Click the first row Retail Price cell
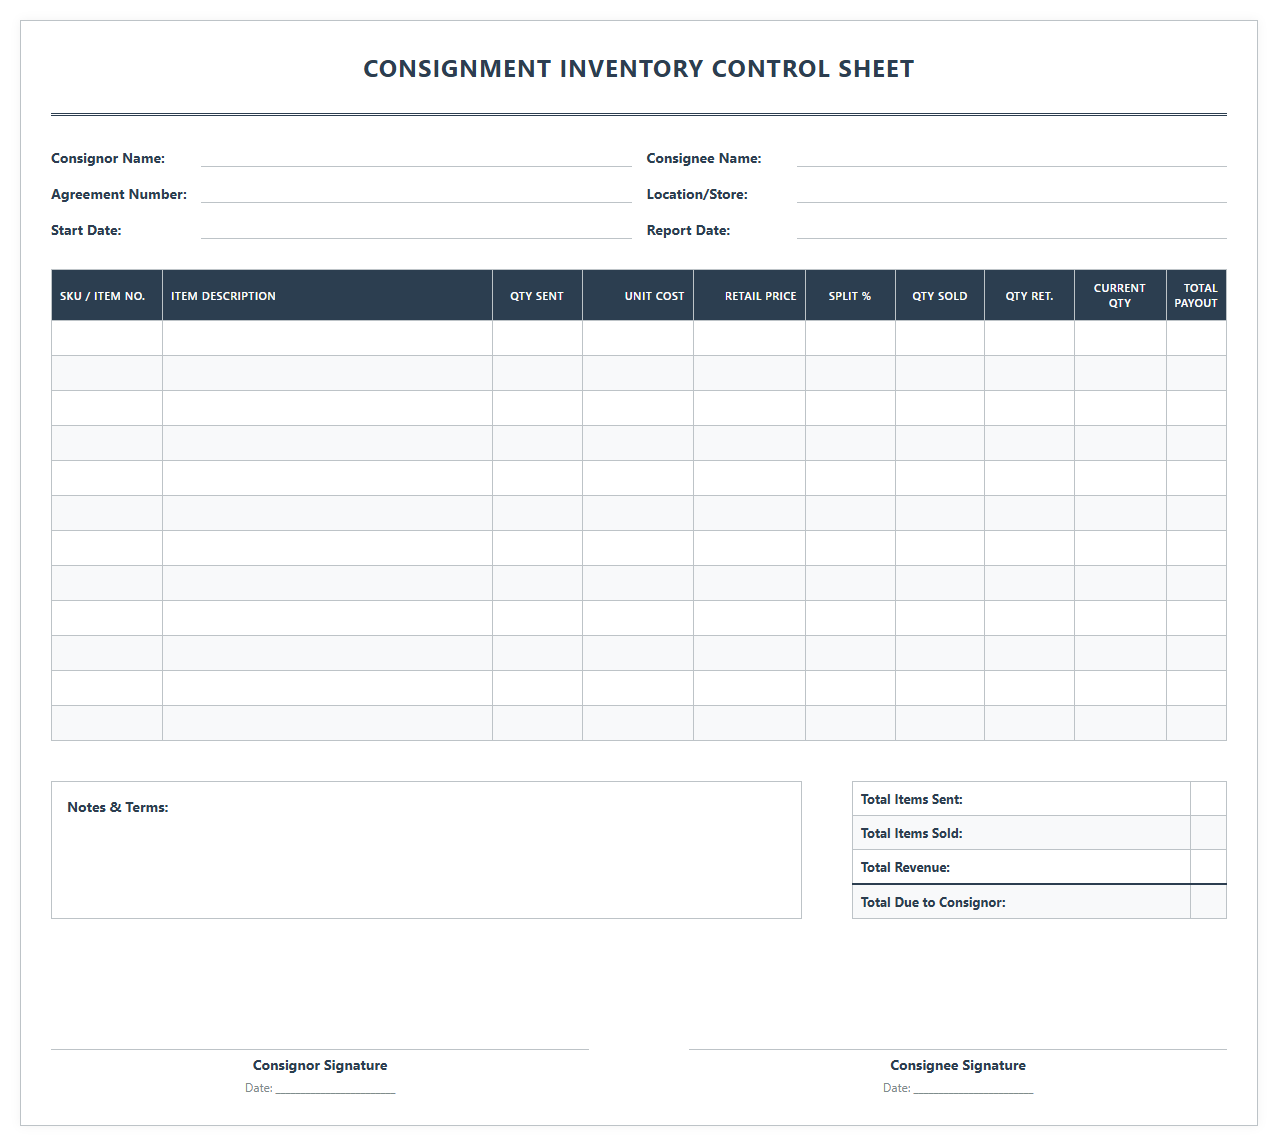The image size is (1278, 1146). 749,338
